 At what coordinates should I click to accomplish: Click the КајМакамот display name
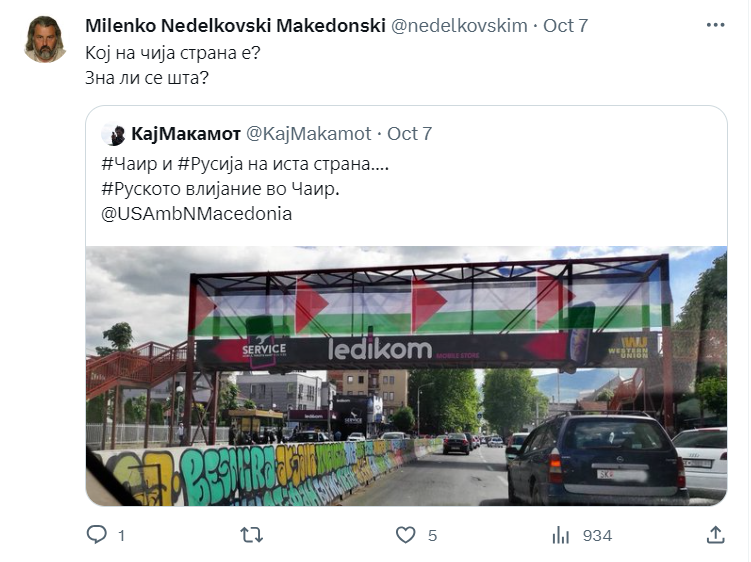(186, 134)
